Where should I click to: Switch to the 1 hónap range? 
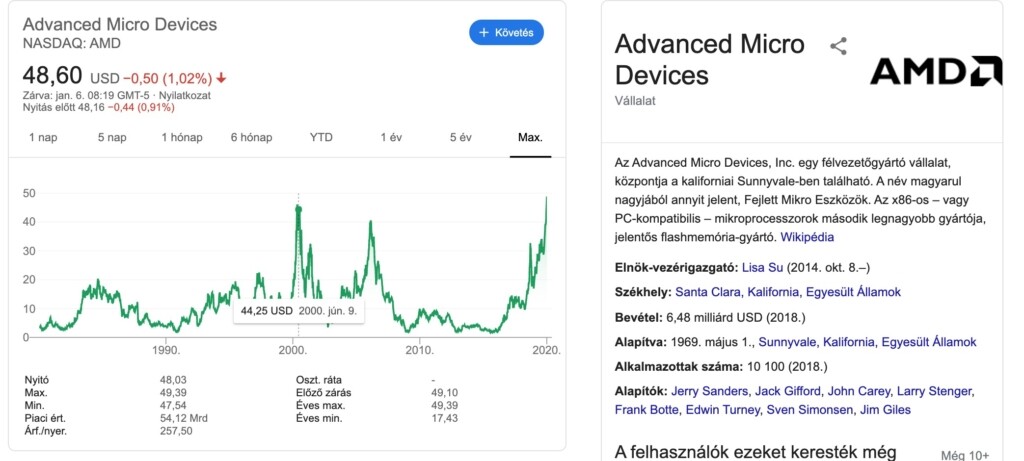point(182,137)
